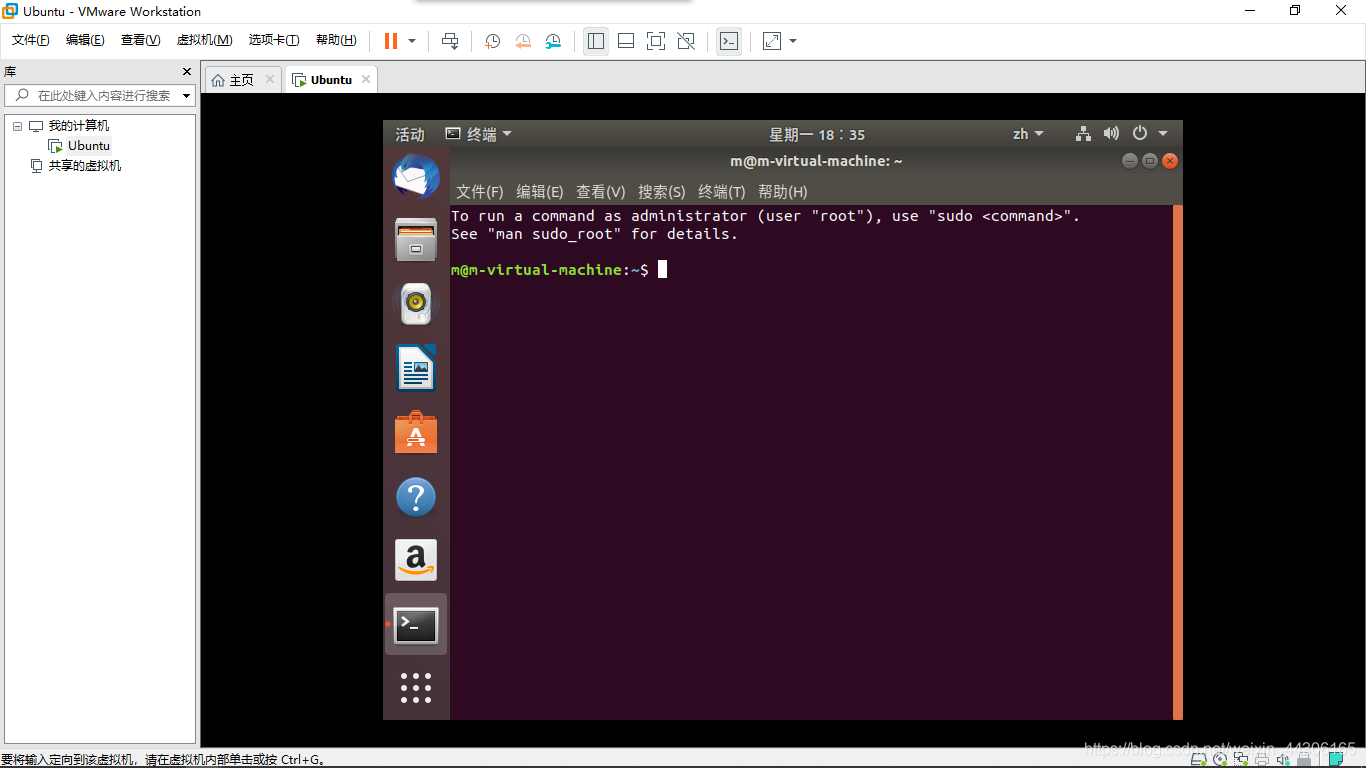Click the terminal's orange vertical scrollbar
This screenshot has width=1366, height=768.
pos(1177,461)
